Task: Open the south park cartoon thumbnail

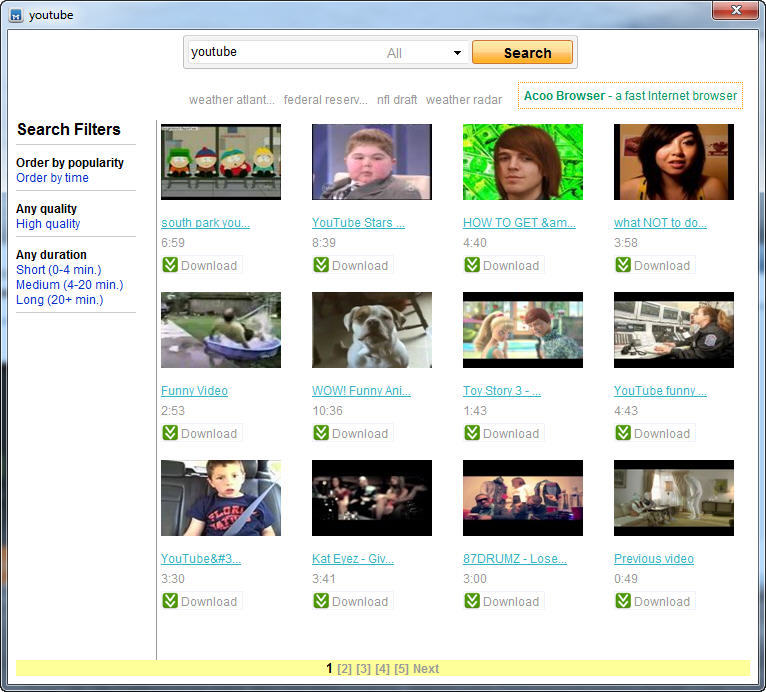Action: [x=221, y=162]
